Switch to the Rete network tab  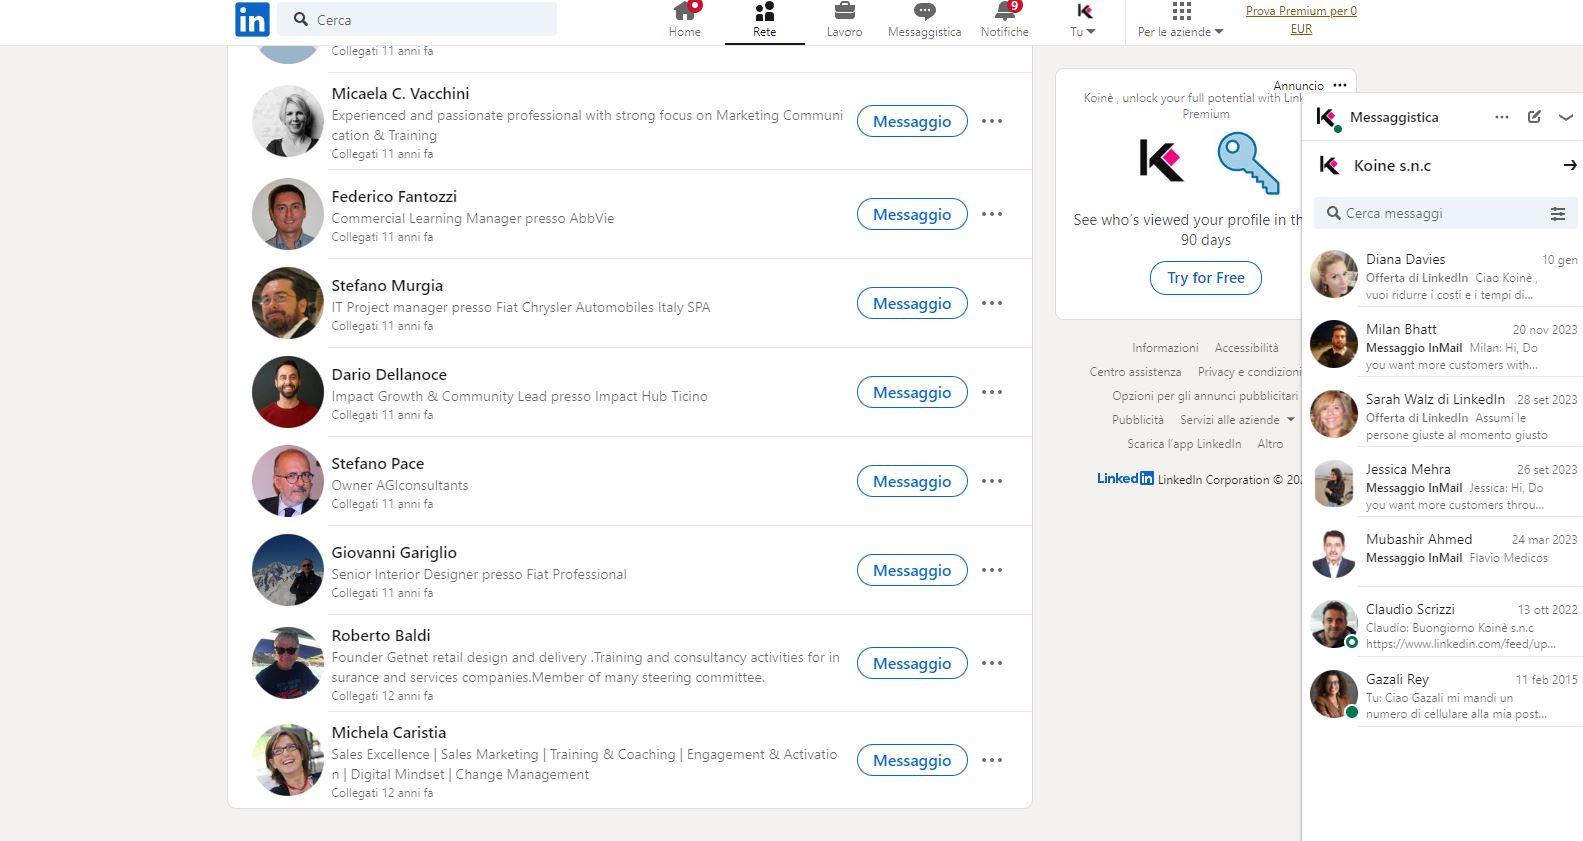[764, 20]
